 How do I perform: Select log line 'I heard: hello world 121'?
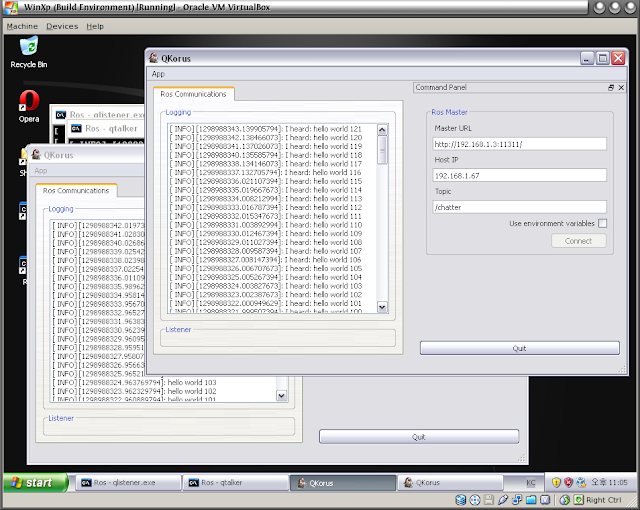(x=266, y=129)
